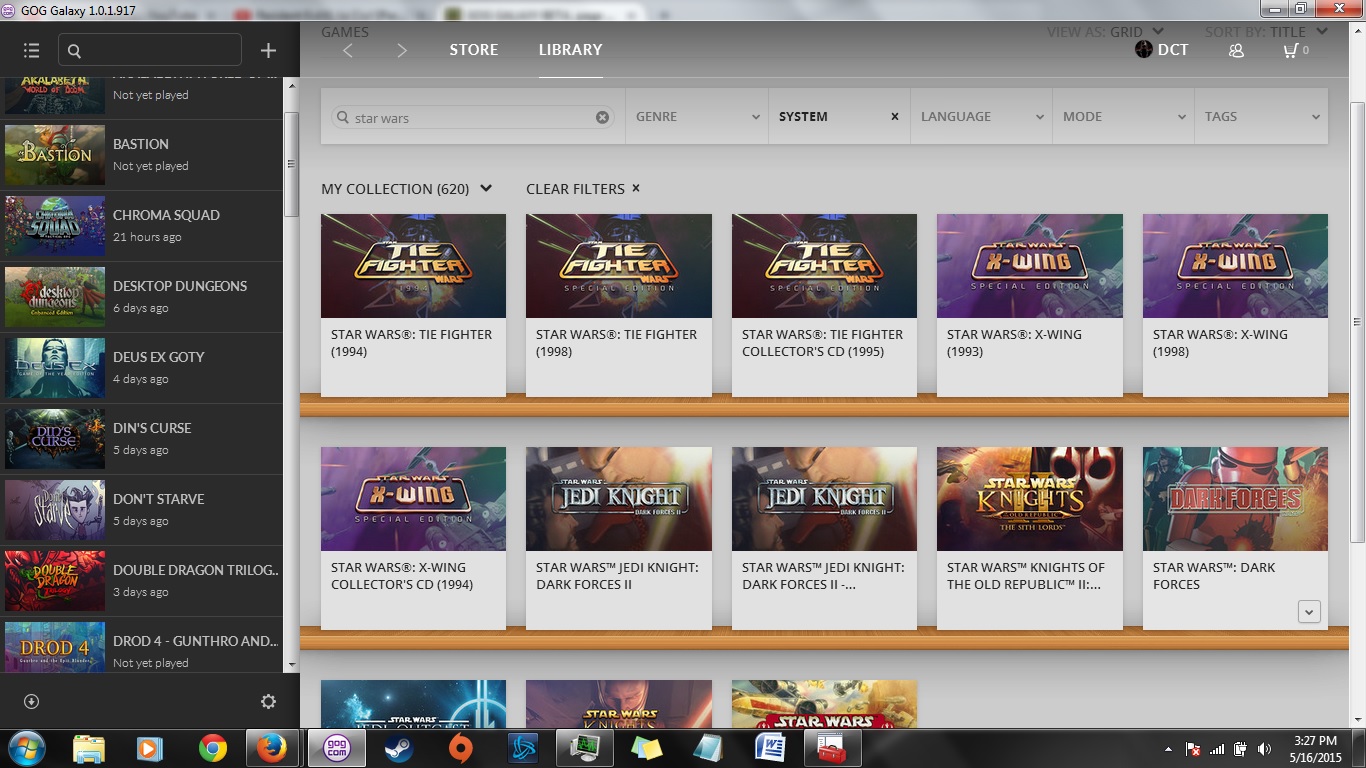Select DEUS EX GOTY in sidebar
Viewport: 1366px width, 768px height.
click(142, 368)
